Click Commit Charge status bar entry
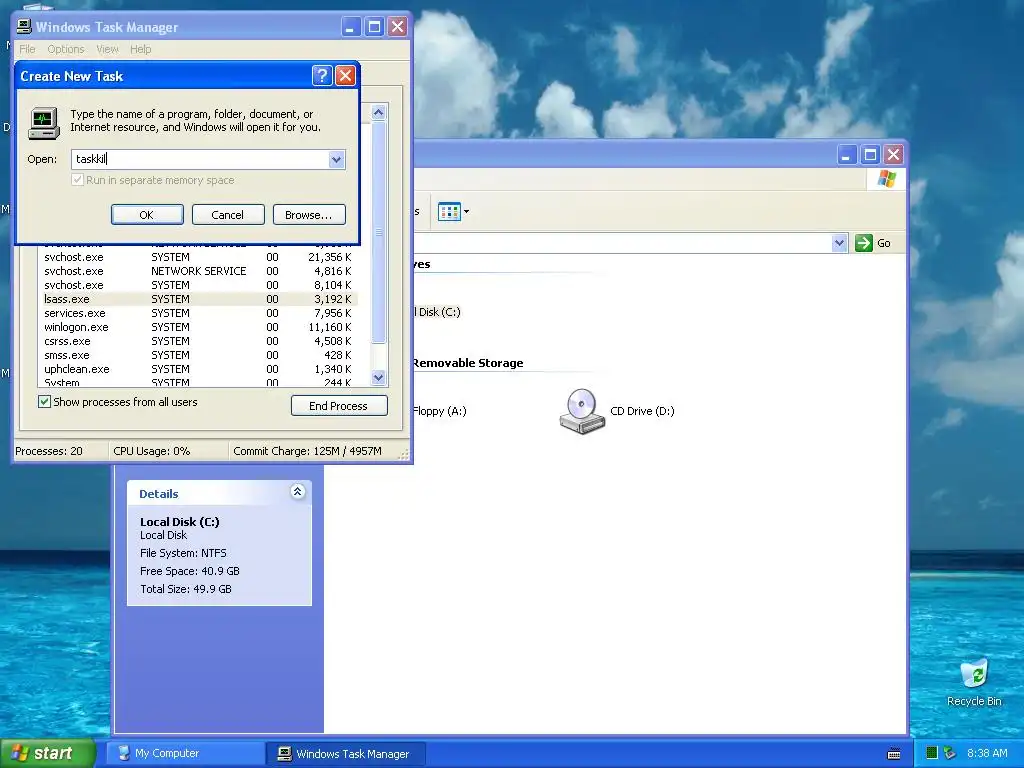Screen dimensions: 1024x768 click(x=308, y=451)
